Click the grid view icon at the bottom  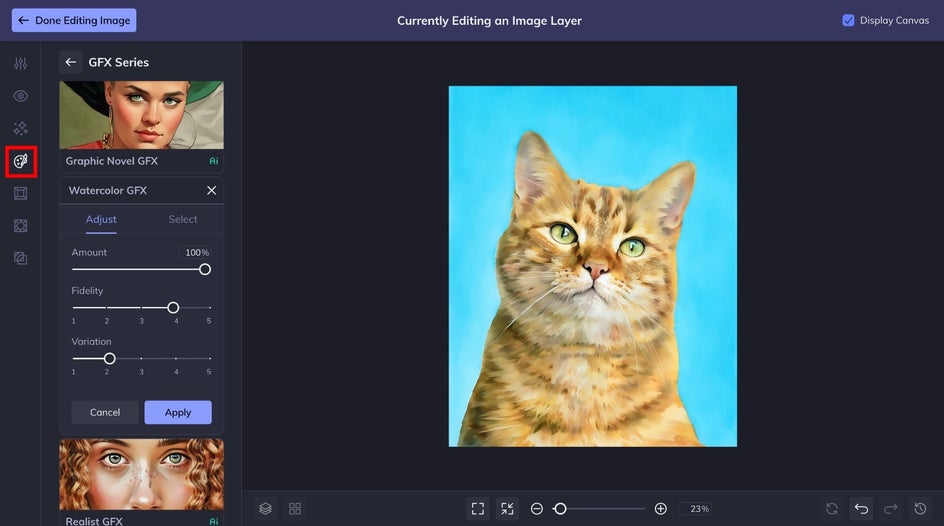[x=295, y=509]
